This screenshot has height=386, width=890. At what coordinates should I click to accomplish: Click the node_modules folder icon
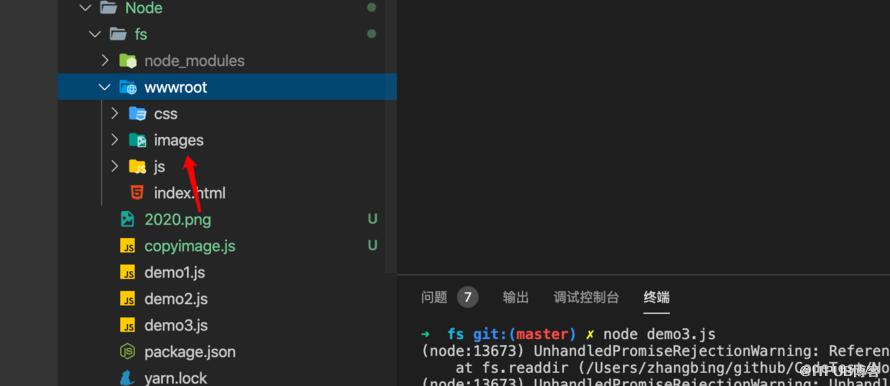(128, 61)
